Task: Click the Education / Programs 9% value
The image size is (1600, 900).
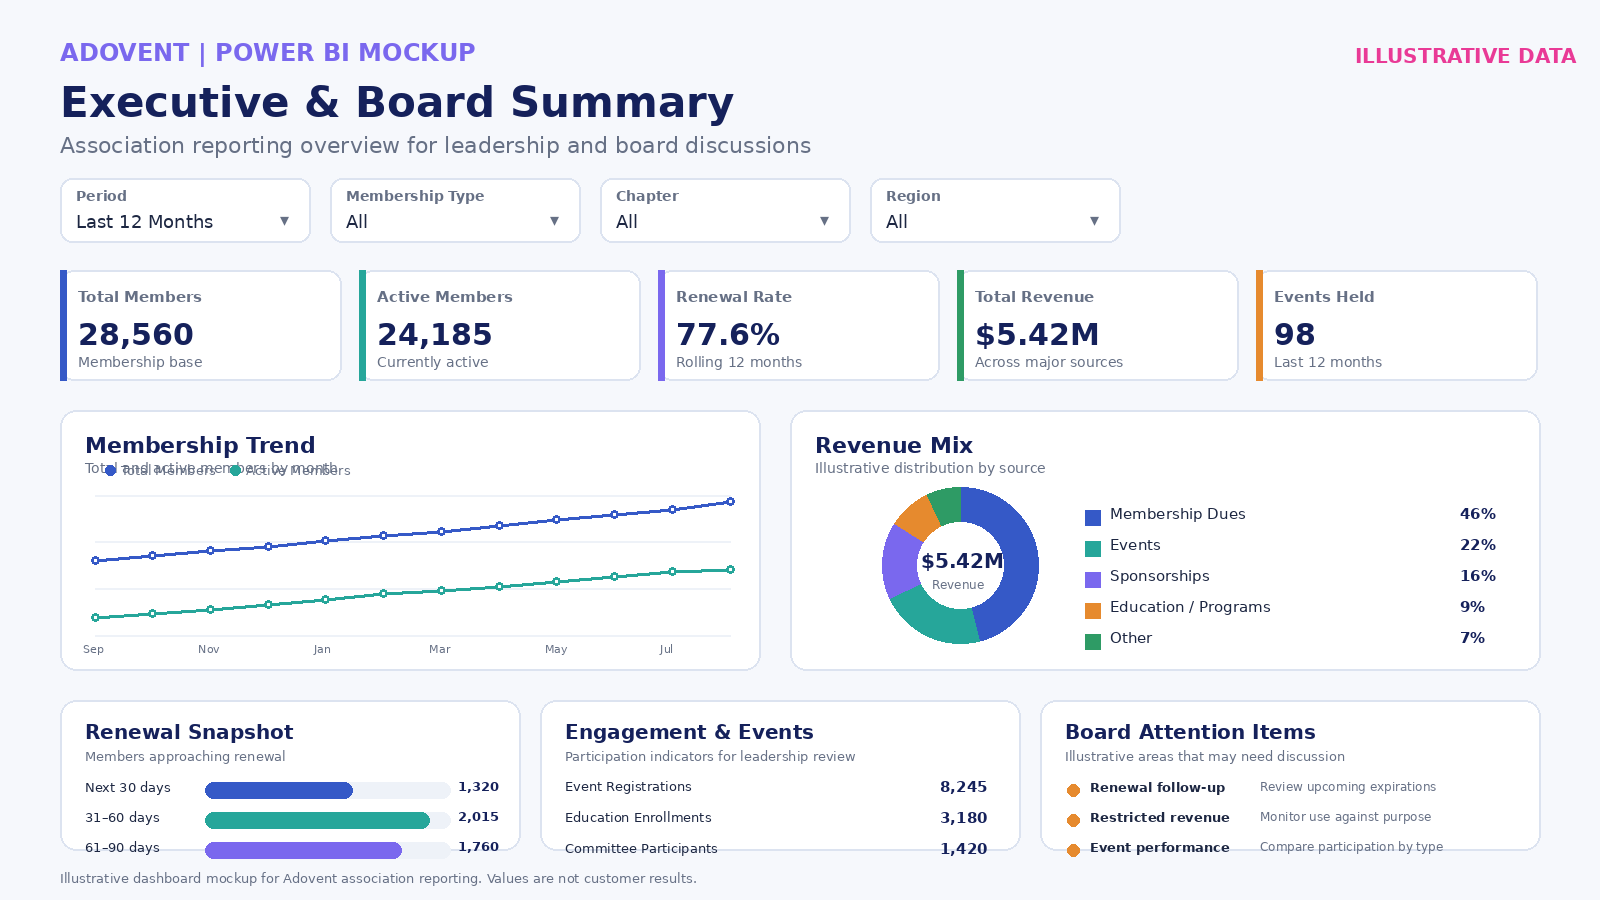Action: pyautogui.click(x=1472, y=607)
